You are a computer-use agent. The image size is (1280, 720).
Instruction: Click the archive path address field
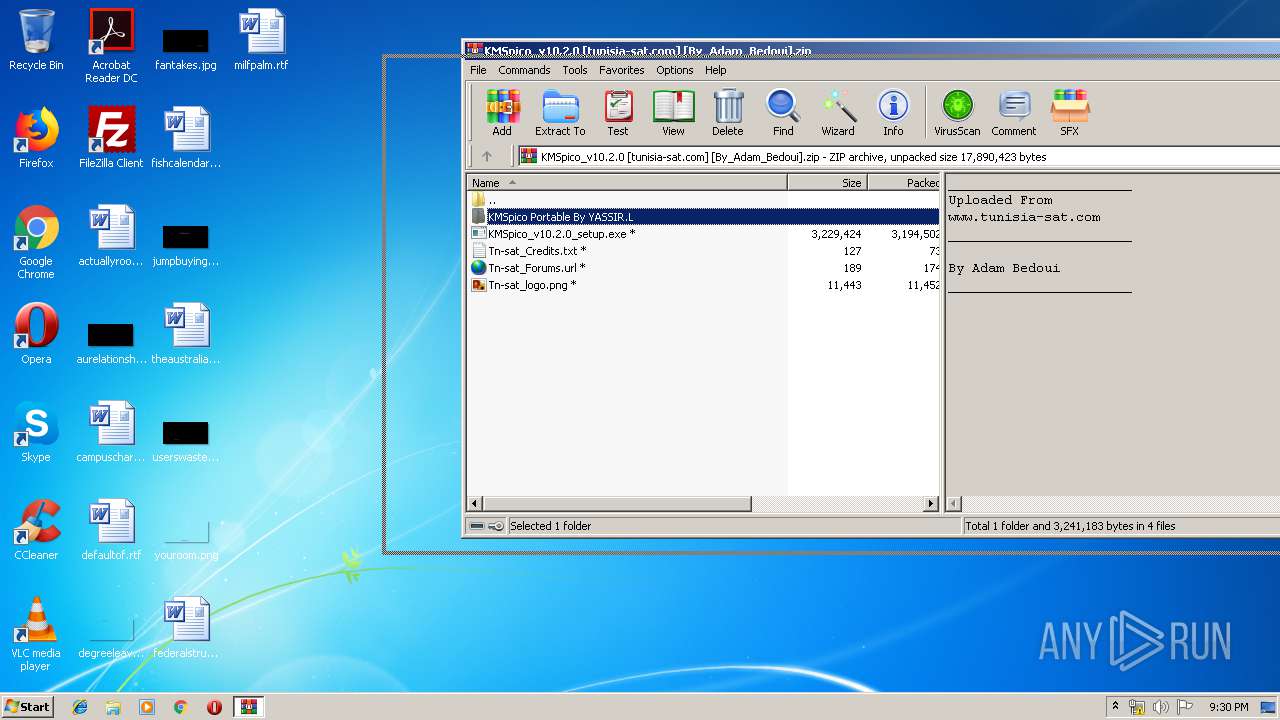[x=898, y=156]
